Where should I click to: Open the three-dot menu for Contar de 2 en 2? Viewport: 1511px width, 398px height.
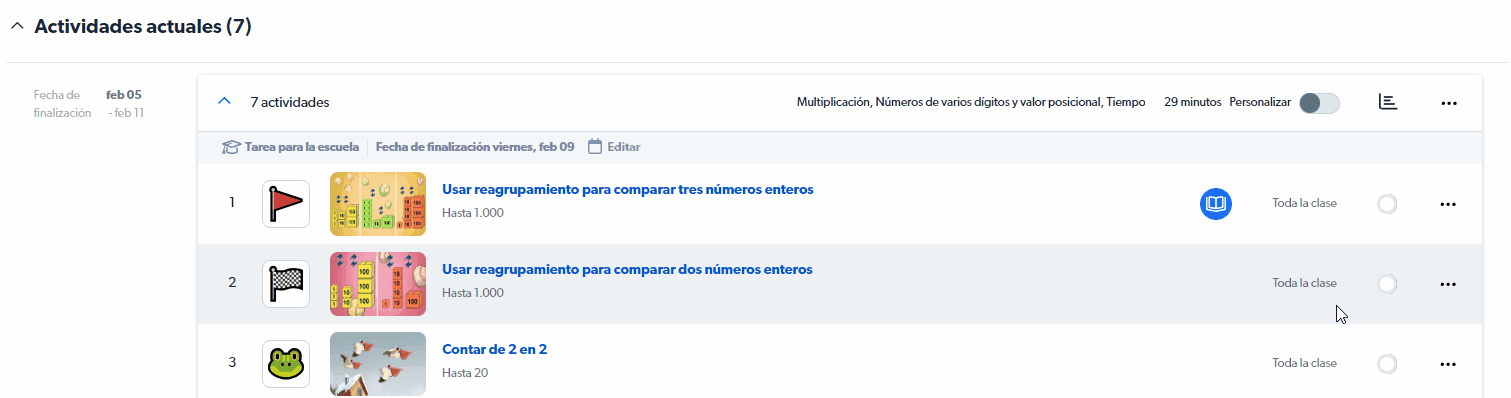(x=1447, y=364)
